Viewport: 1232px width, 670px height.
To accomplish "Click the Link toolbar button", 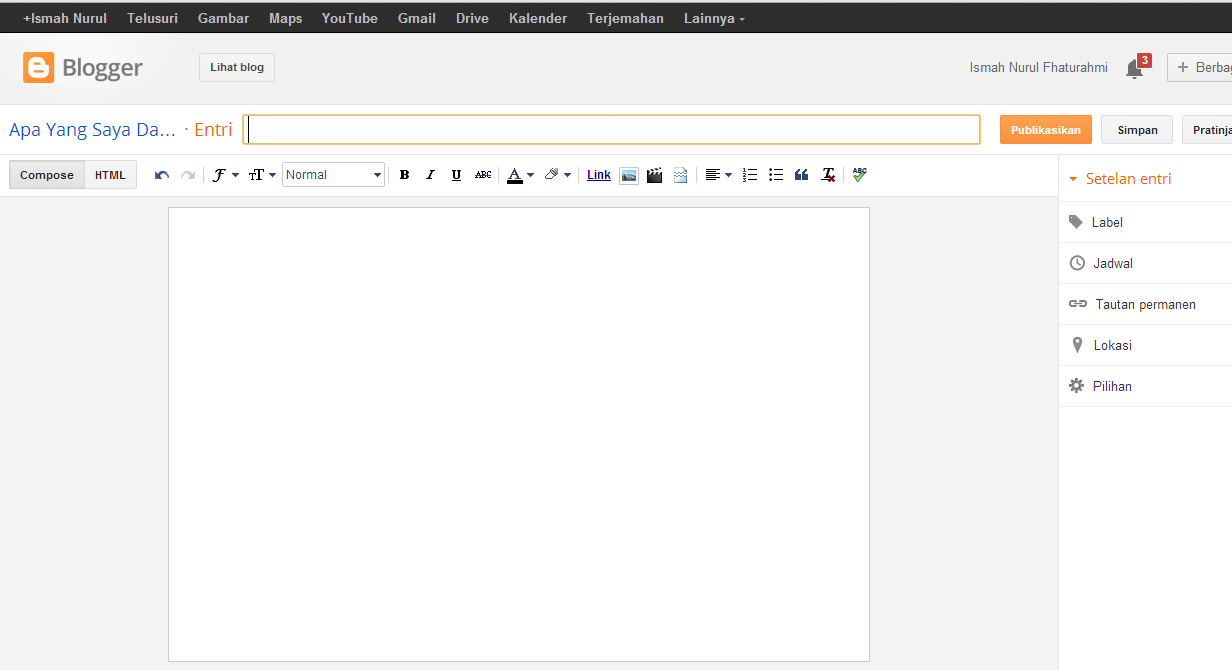I will pos(599,175).
